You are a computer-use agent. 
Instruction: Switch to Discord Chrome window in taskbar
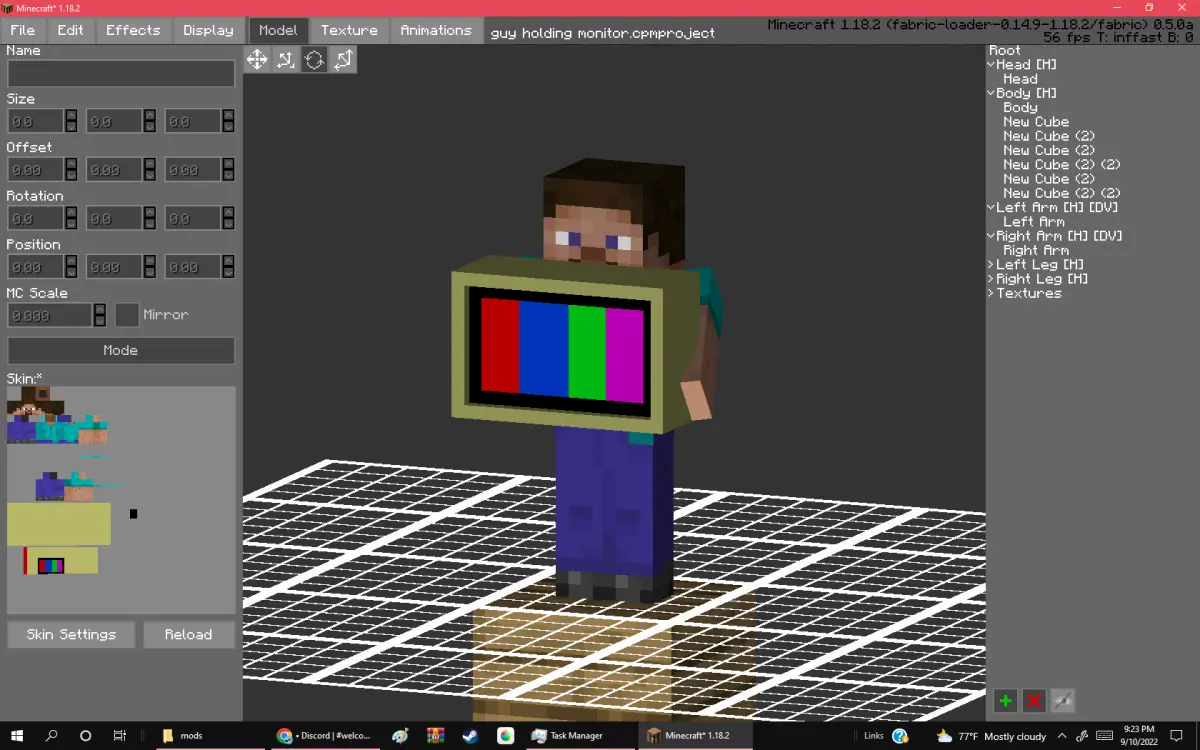(x=325, y=735)
